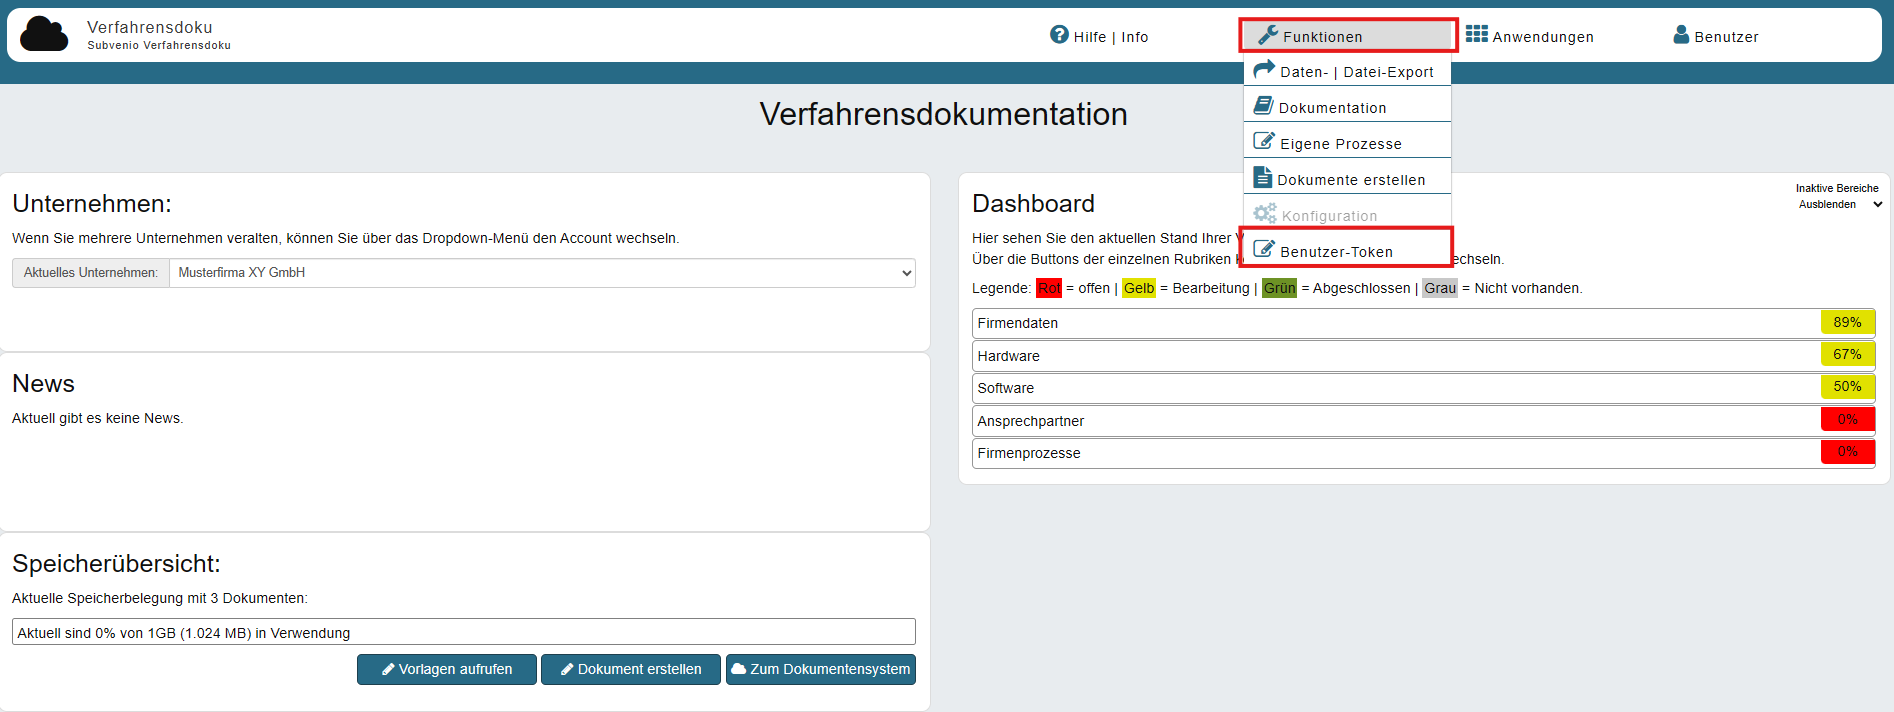Click the Benutzer-Token edit icon
Image resolution: width=1894 pixels, height=712 pixels.
[1264, 249]
